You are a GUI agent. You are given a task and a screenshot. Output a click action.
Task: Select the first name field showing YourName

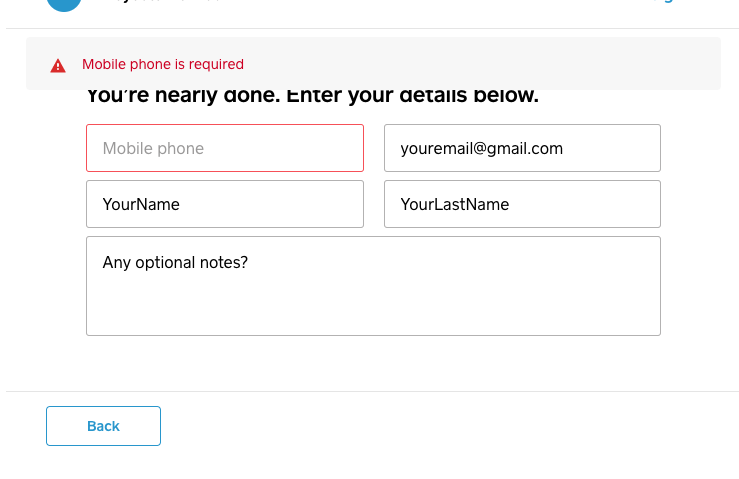coord(225,204)
